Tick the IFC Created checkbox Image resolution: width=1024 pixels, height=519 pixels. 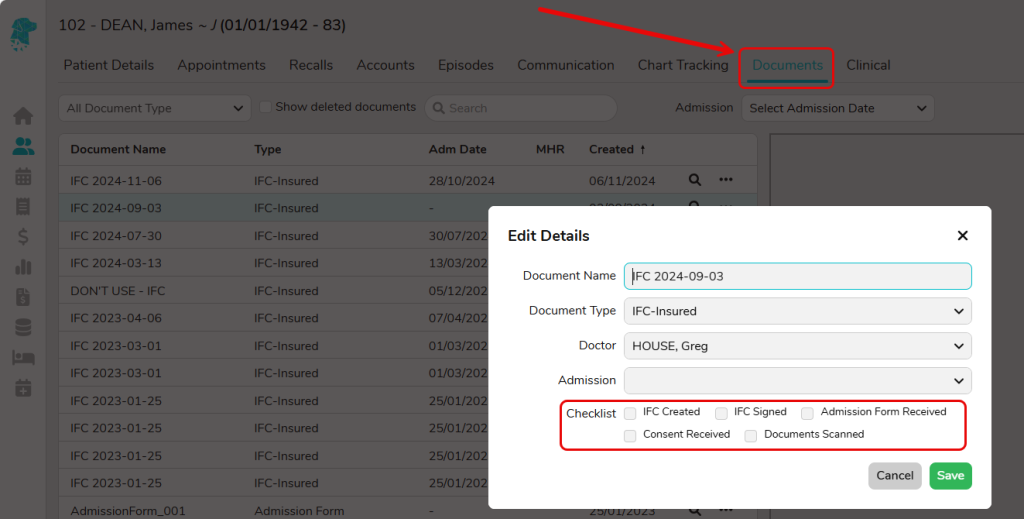pyautogui.click(x=630, y=413)
